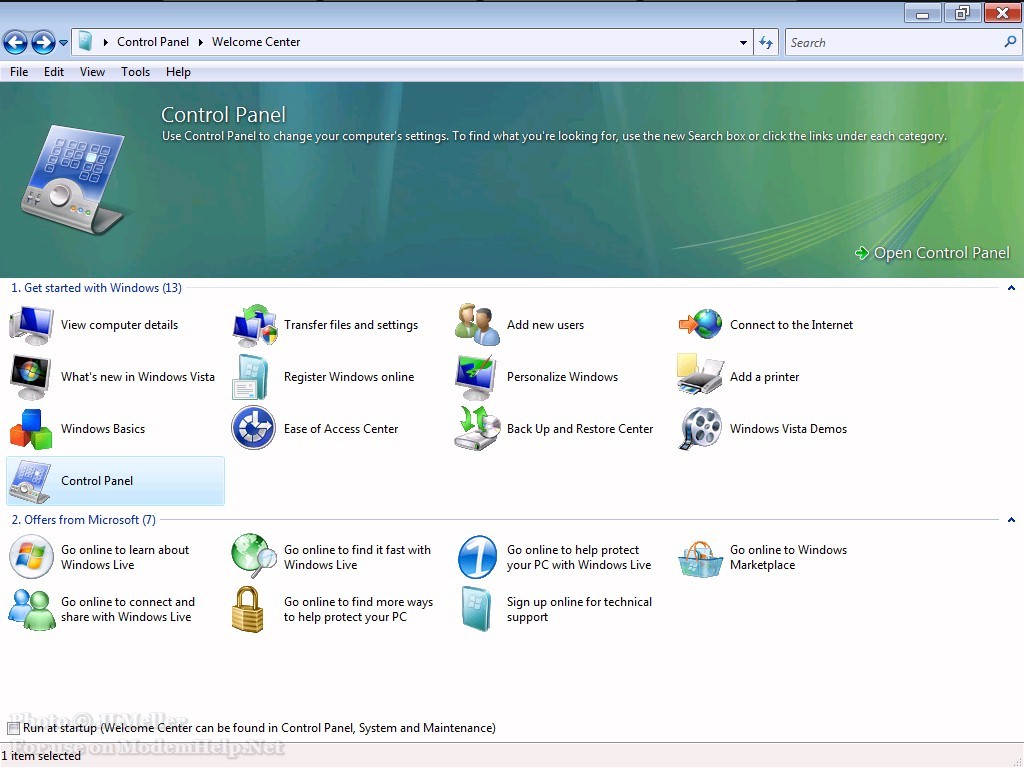Click the Open Control Panel link
This screenshot has height=768, width=1024.
click(933, 253)
